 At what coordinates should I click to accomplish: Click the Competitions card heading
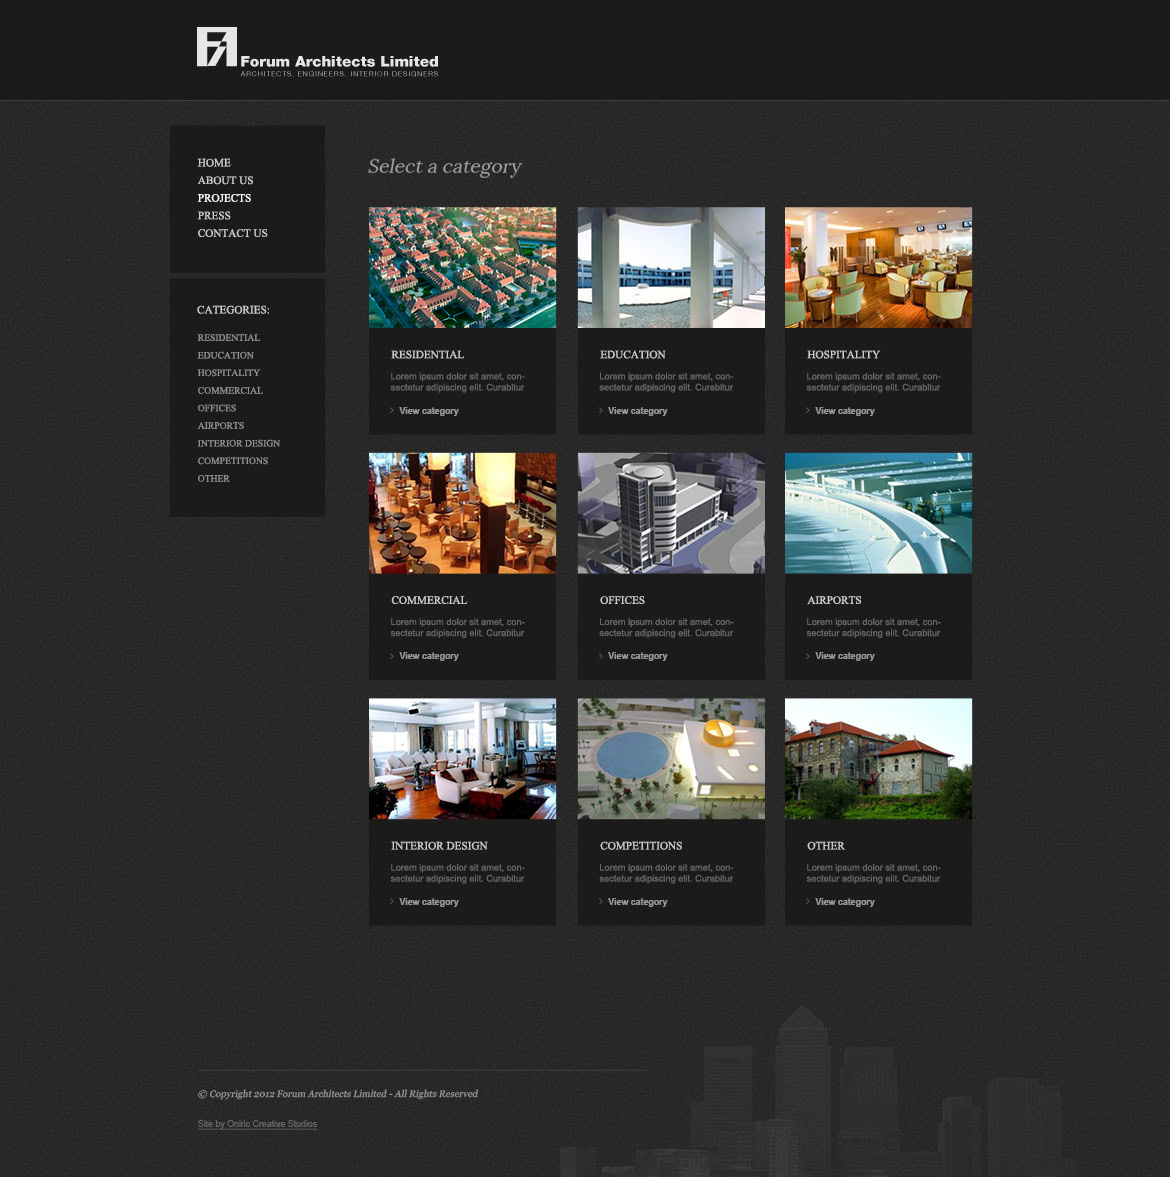pyautogui.click(x=641, y=846)
